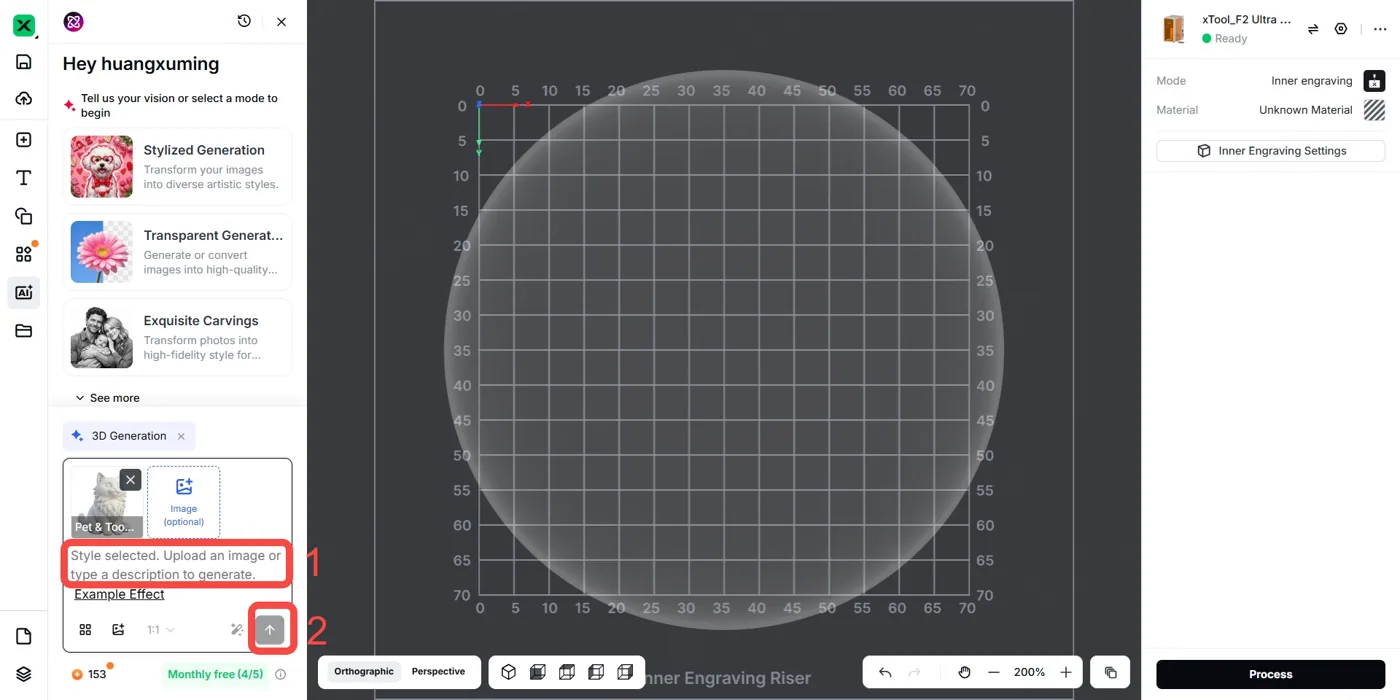Image resolution: width=1400 pixels, height=700 pixels.
Task: Open the 1:1 aspect ratio dropdown
Action: (x=161, y=630)
